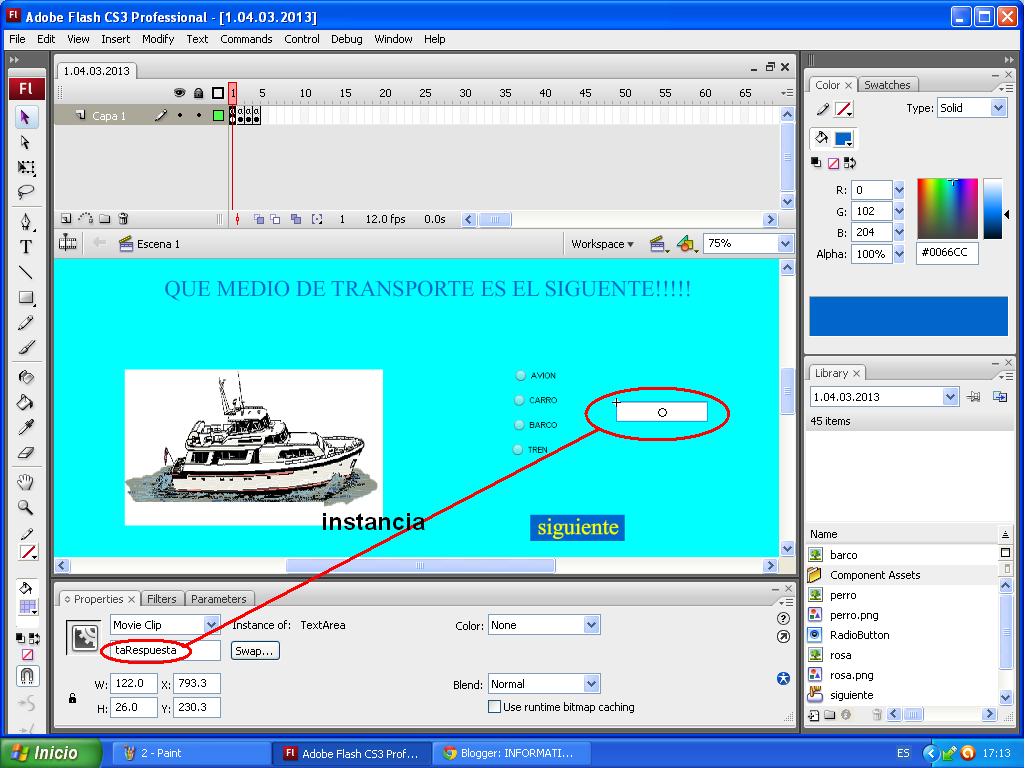This screenshot has height=768, width=1026.
Task: Select the Text tool
Action: [x=25, y=246]
